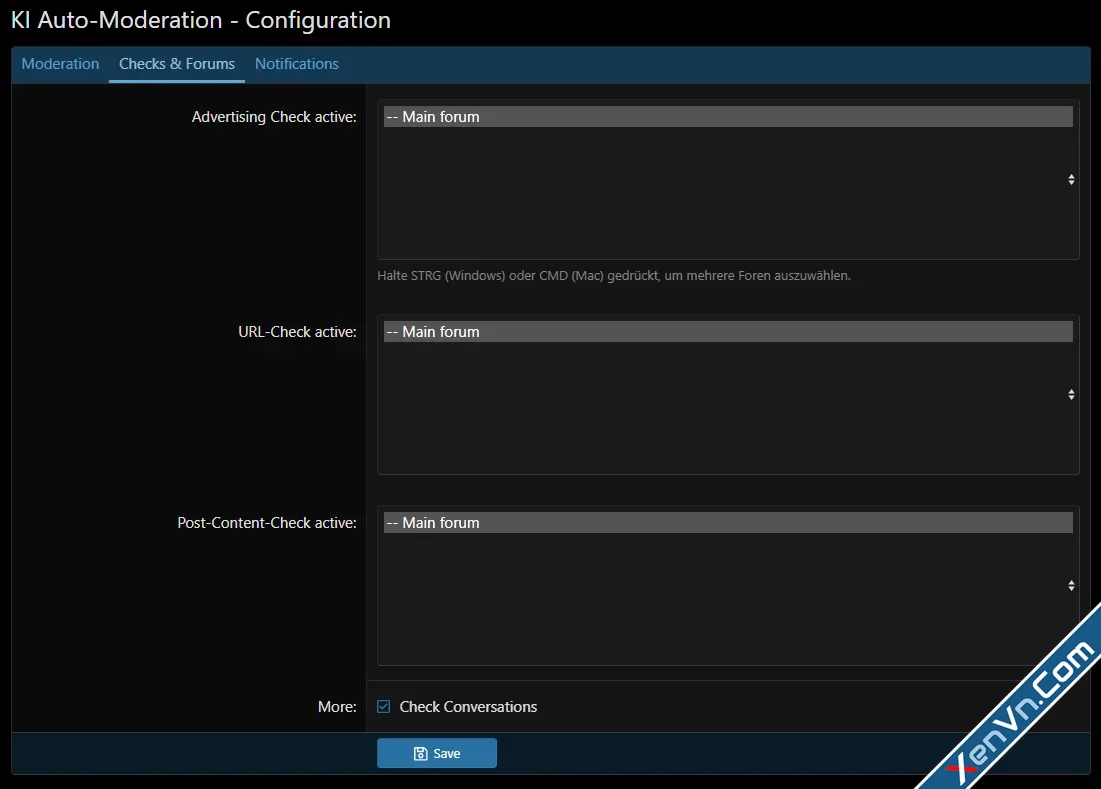Image resolution: width=1101 pixels, height=789 pixels.
Task: Click the Save button
Action: coord(437,753)
